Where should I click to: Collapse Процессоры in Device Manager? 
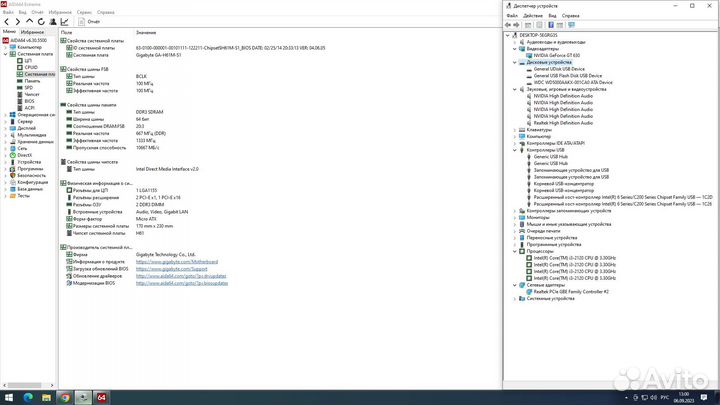(x=515, y=251)
